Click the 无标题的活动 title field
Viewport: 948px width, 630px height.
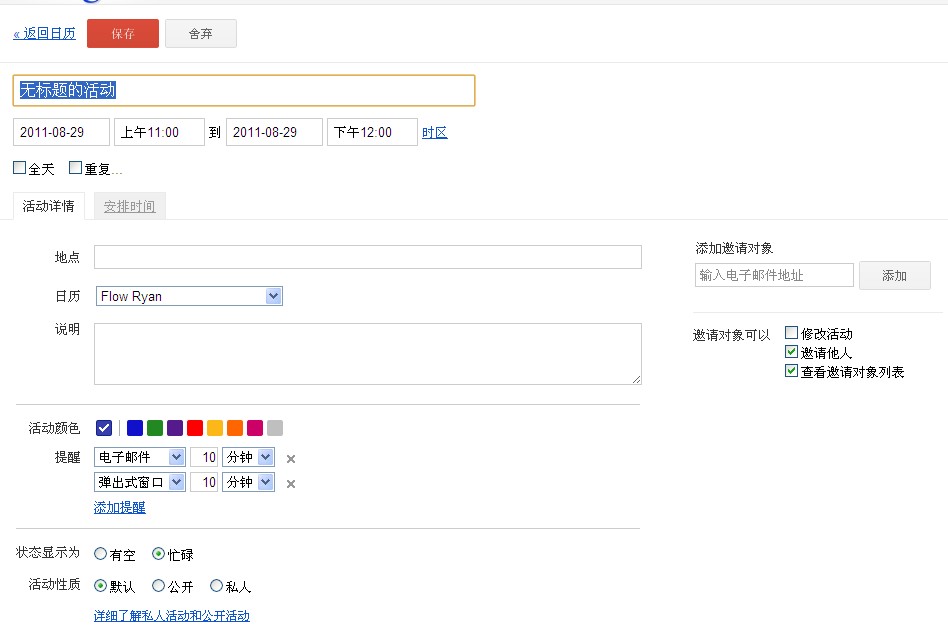tap(244, 91)
